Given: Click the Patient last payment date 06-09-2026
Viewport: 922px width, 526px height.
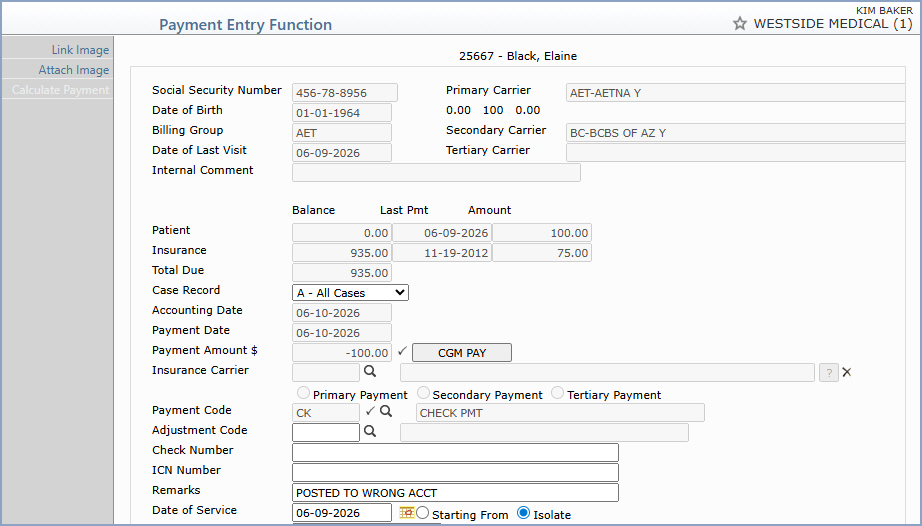Looking at the screenshot, I should [x=442, y=233].
